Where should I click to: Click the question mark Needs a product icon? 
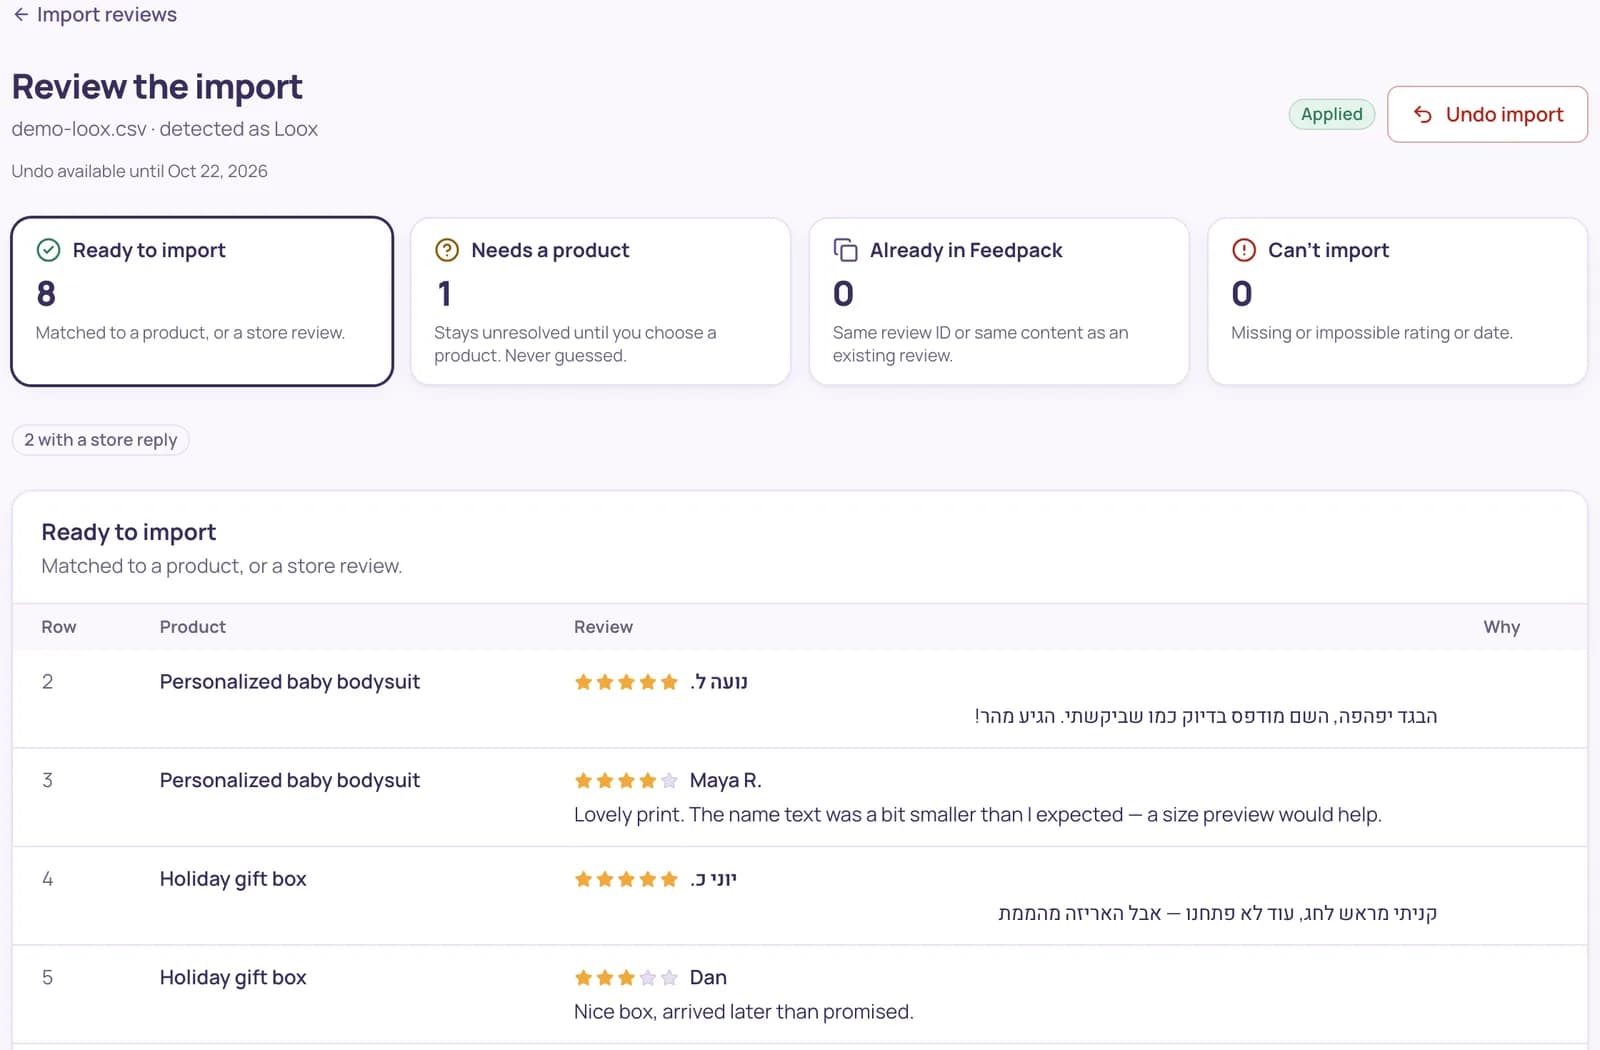tap(447, 250)
